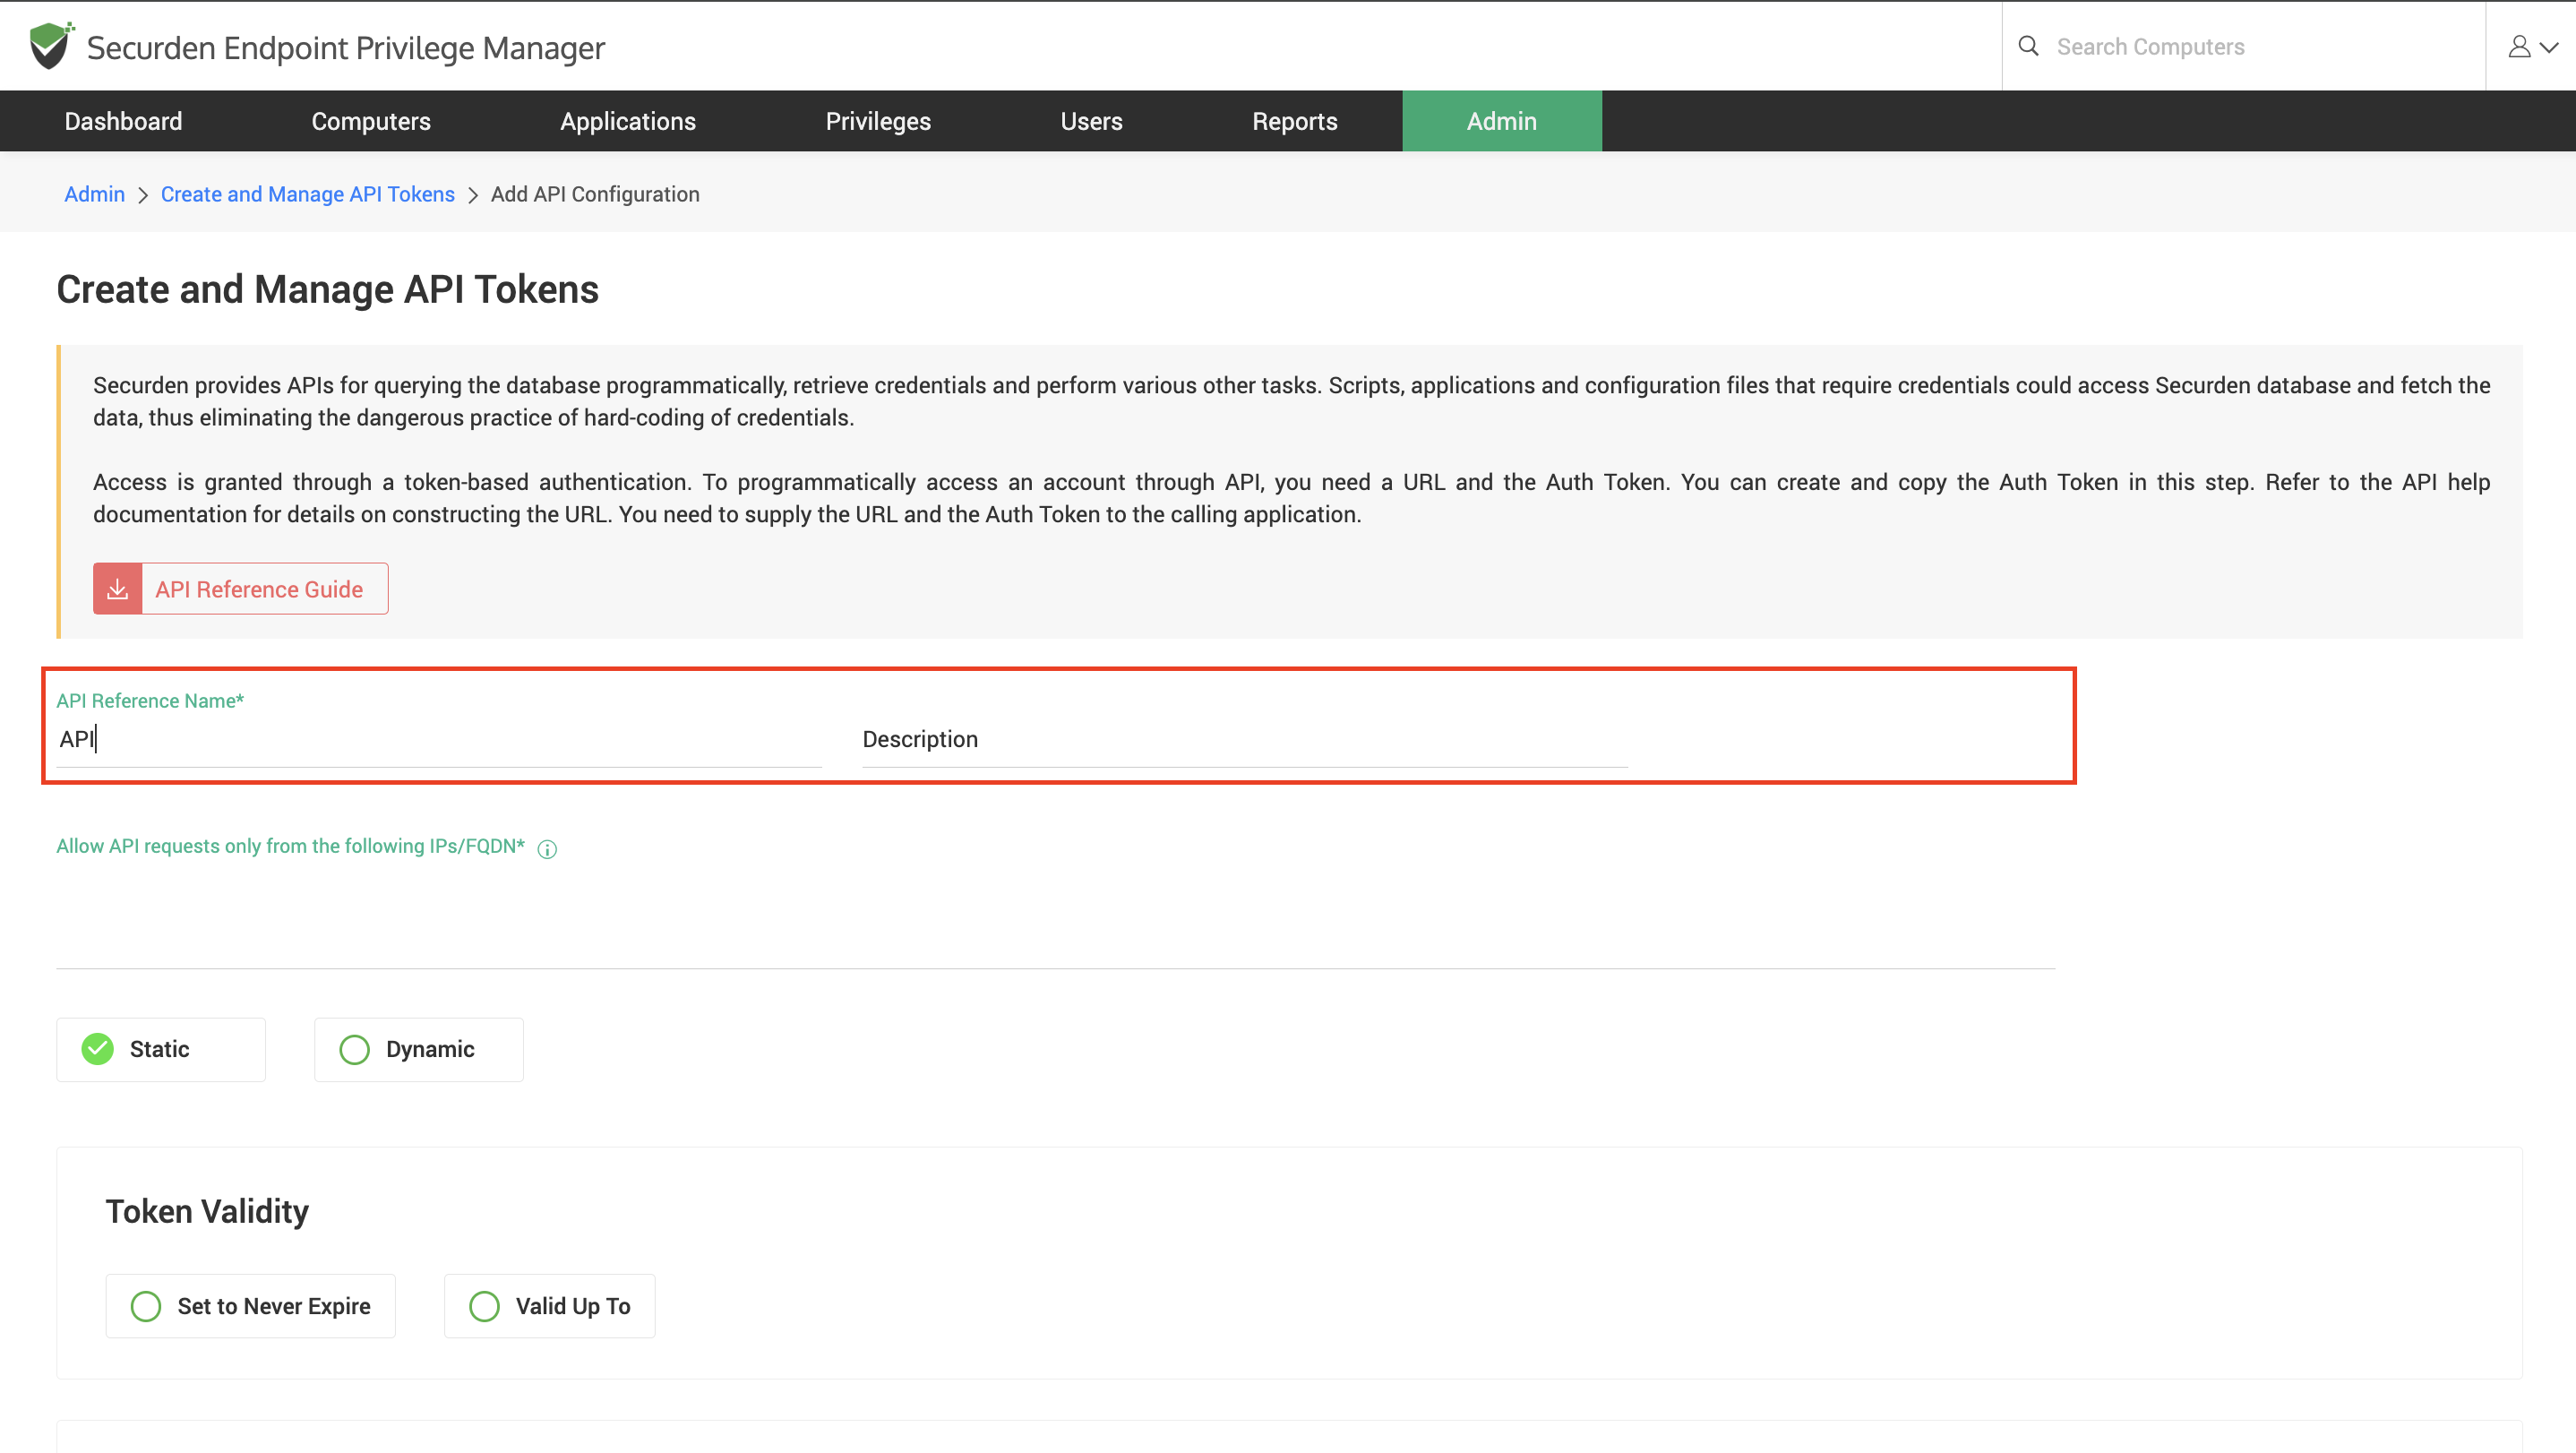Select the Static token radio option
The height and width of the screenshot is (1453, 2576).
click(98, 1049)
